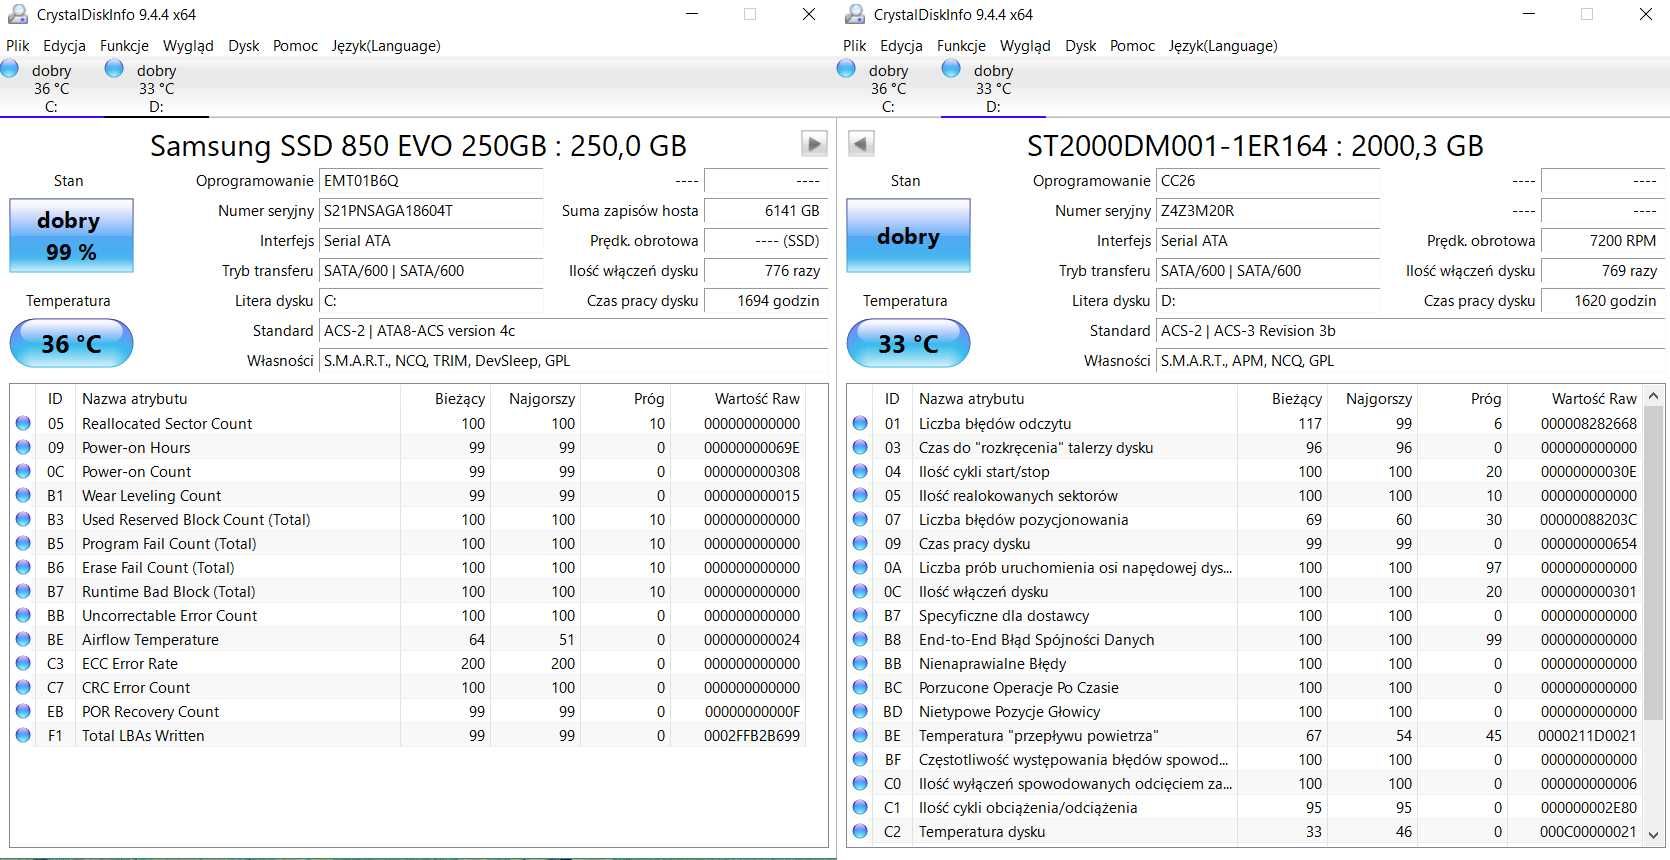
Task: Select Erase Fail Count (Total) row
Action: pyautogui.click(x=410, y=567)
